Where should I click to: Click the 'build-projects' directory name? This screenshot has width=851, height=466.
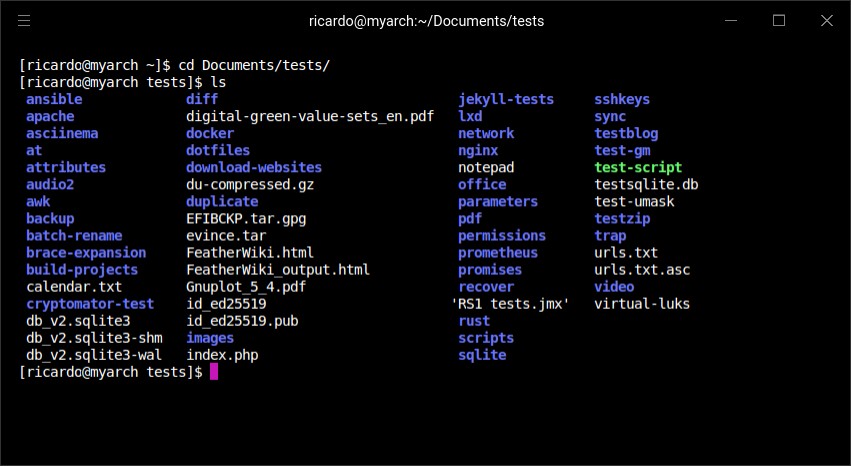point(82,270)
